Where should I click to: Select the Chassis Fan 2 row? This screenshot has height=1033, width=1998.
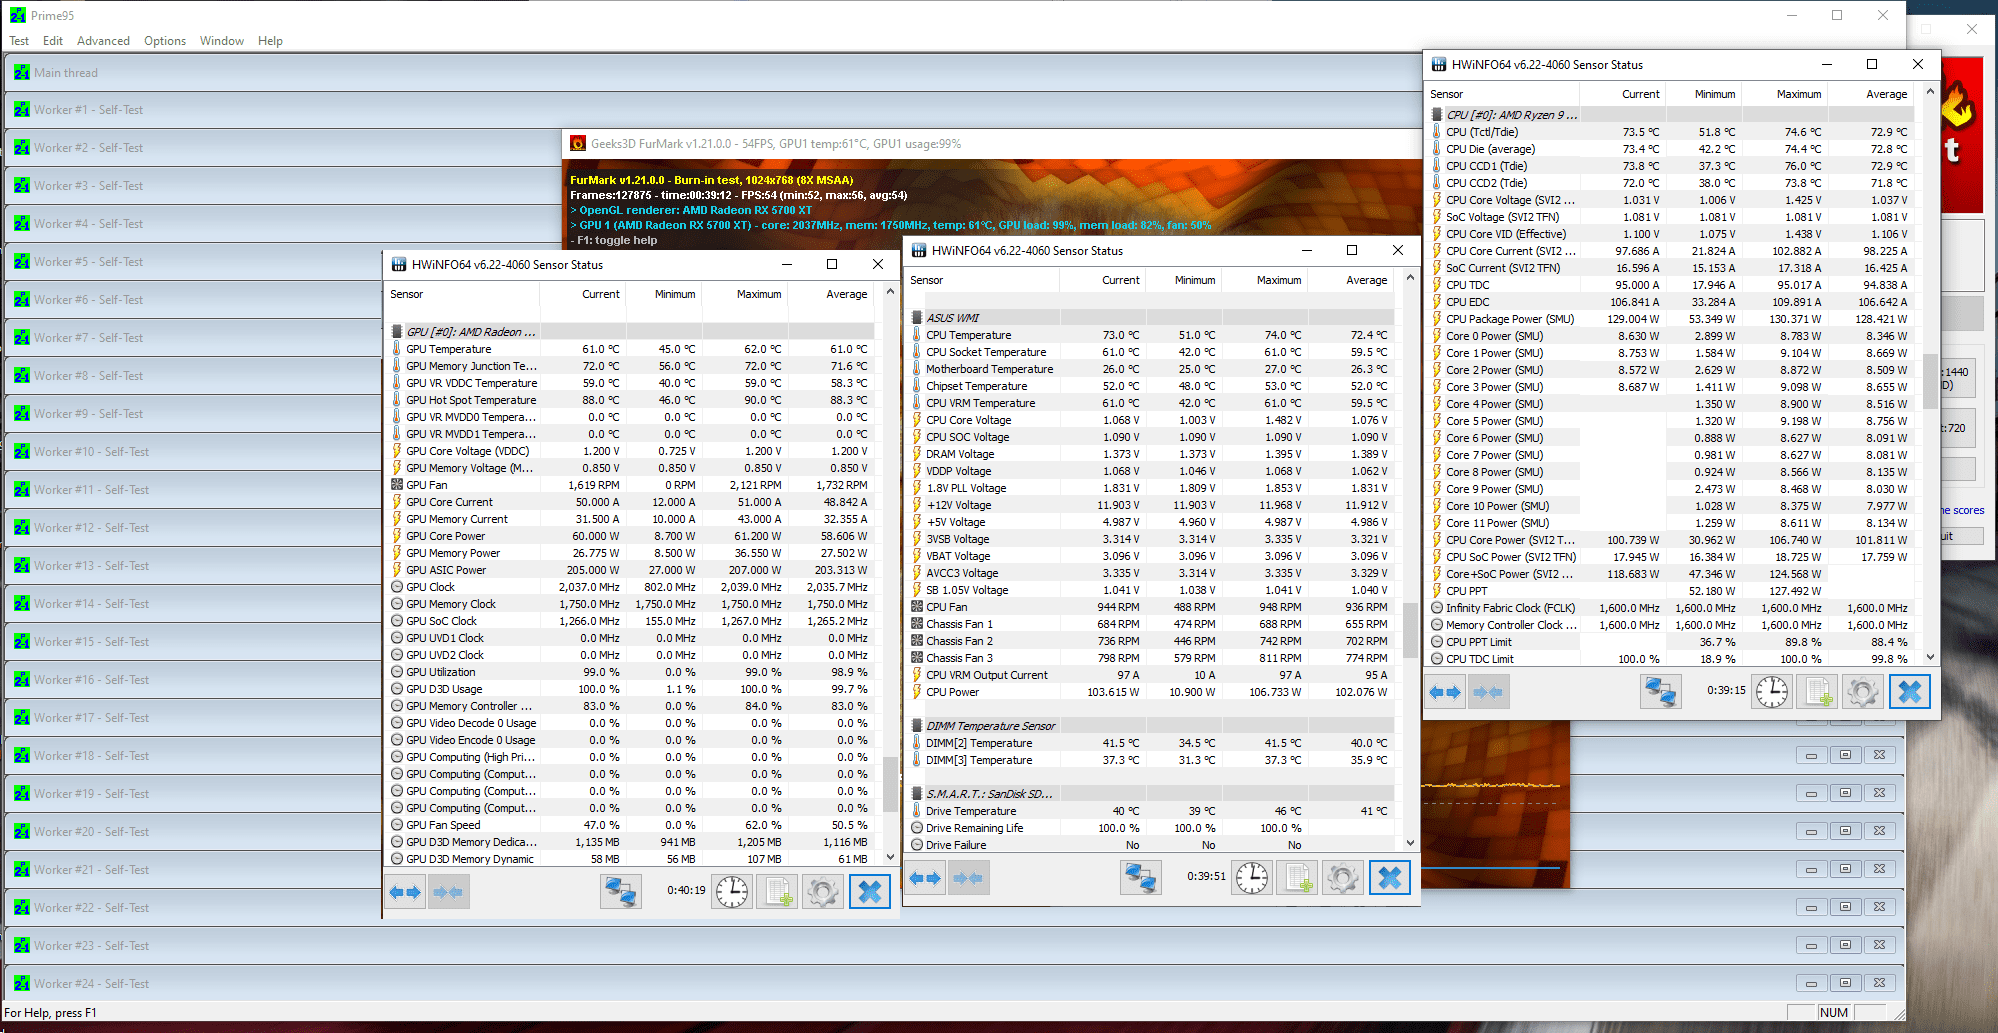[x=1151, y=641]
